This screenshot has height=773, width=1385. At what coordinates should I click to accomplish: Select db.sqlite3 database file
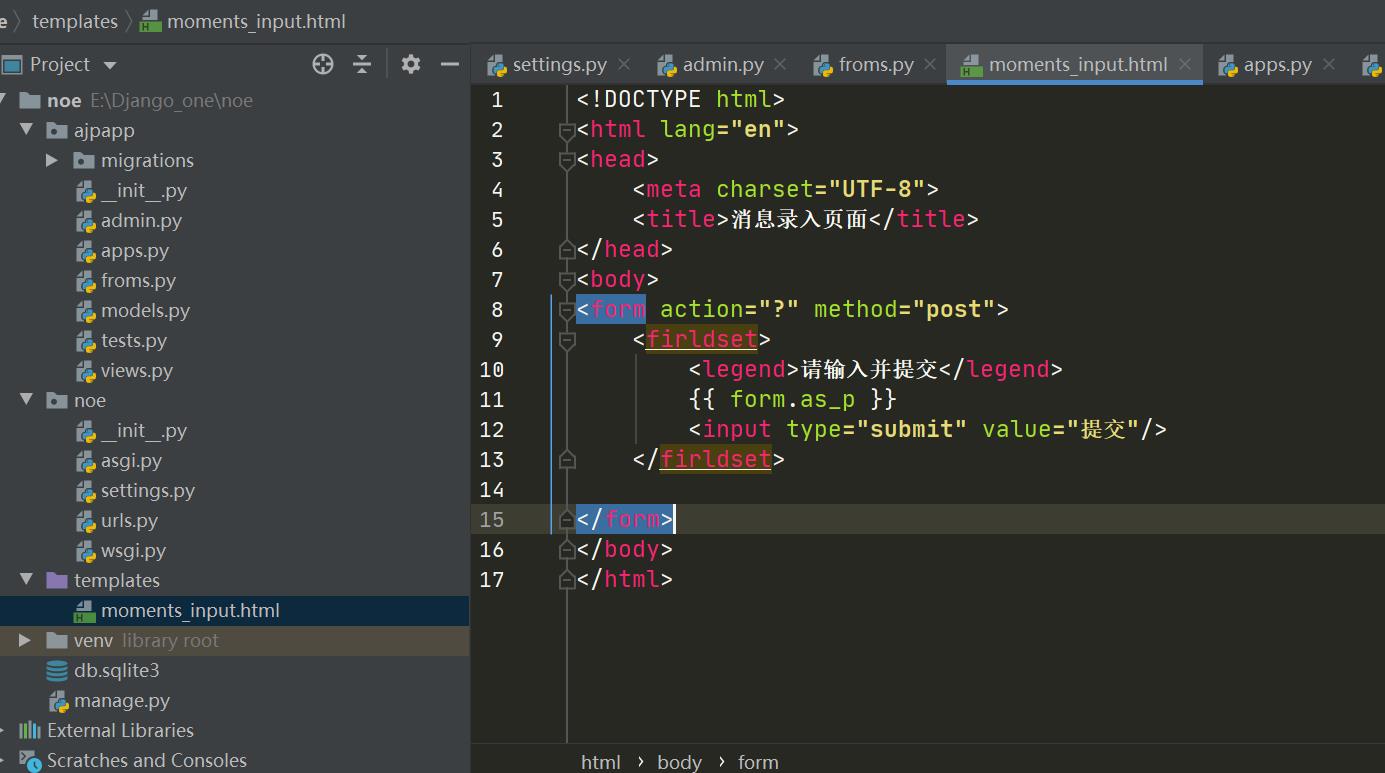116,670
